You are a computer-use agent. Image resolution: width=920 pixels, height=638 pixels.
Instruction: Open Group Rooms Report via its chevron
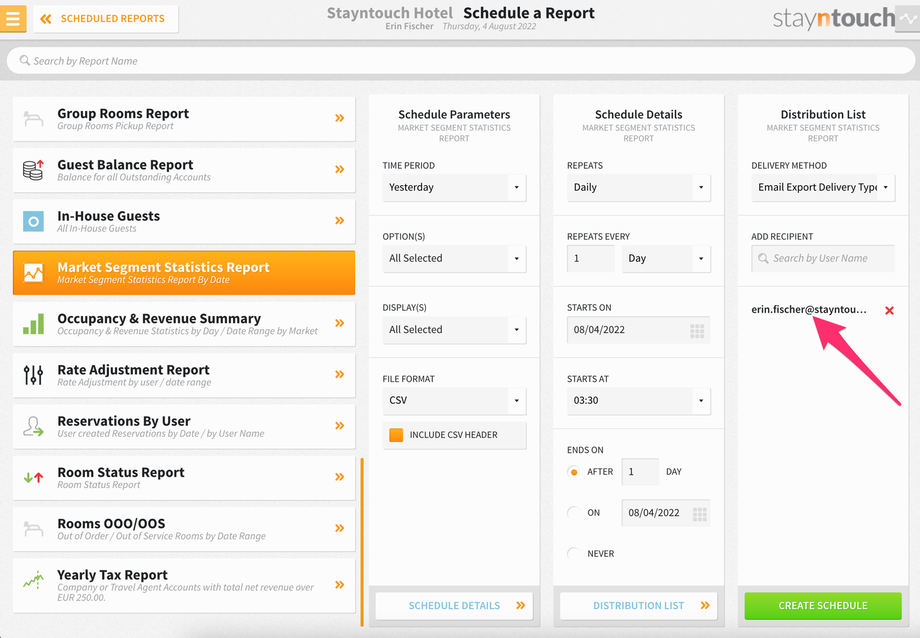coord(339,118)
